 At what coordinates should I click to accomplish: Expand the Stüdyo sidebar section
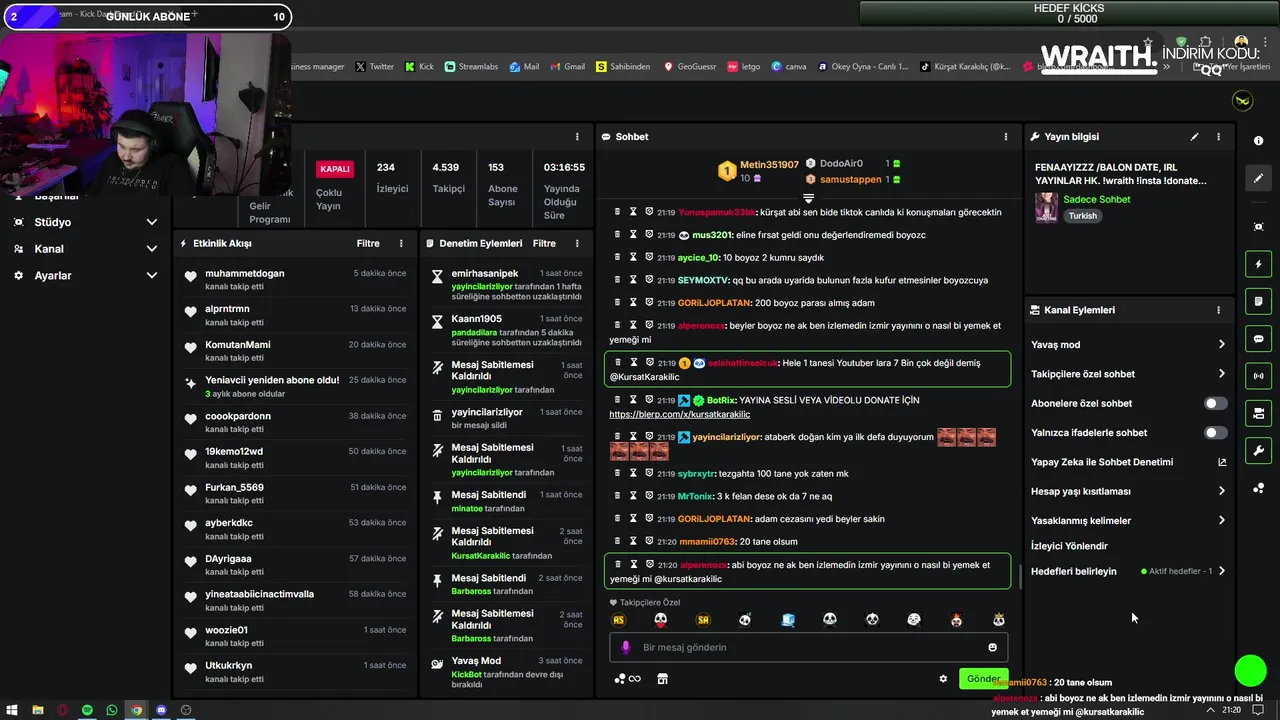coord(152,222)
